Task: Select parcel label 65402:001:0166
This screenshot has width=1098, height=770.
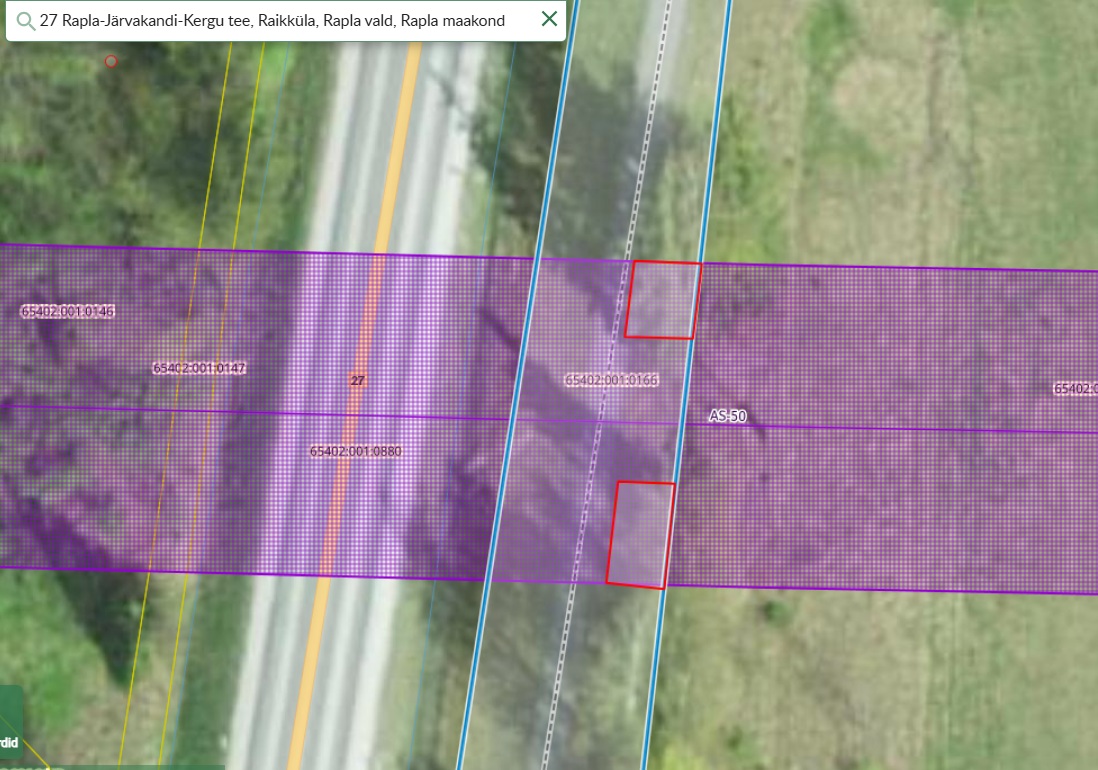Action: point(611,380)
